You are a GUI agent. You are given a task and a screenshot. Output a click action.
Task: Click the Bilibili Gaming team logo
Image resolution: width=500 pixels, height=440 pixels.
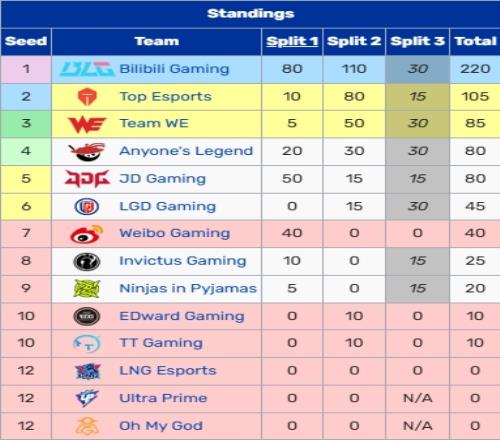click(x=87, y=69)
